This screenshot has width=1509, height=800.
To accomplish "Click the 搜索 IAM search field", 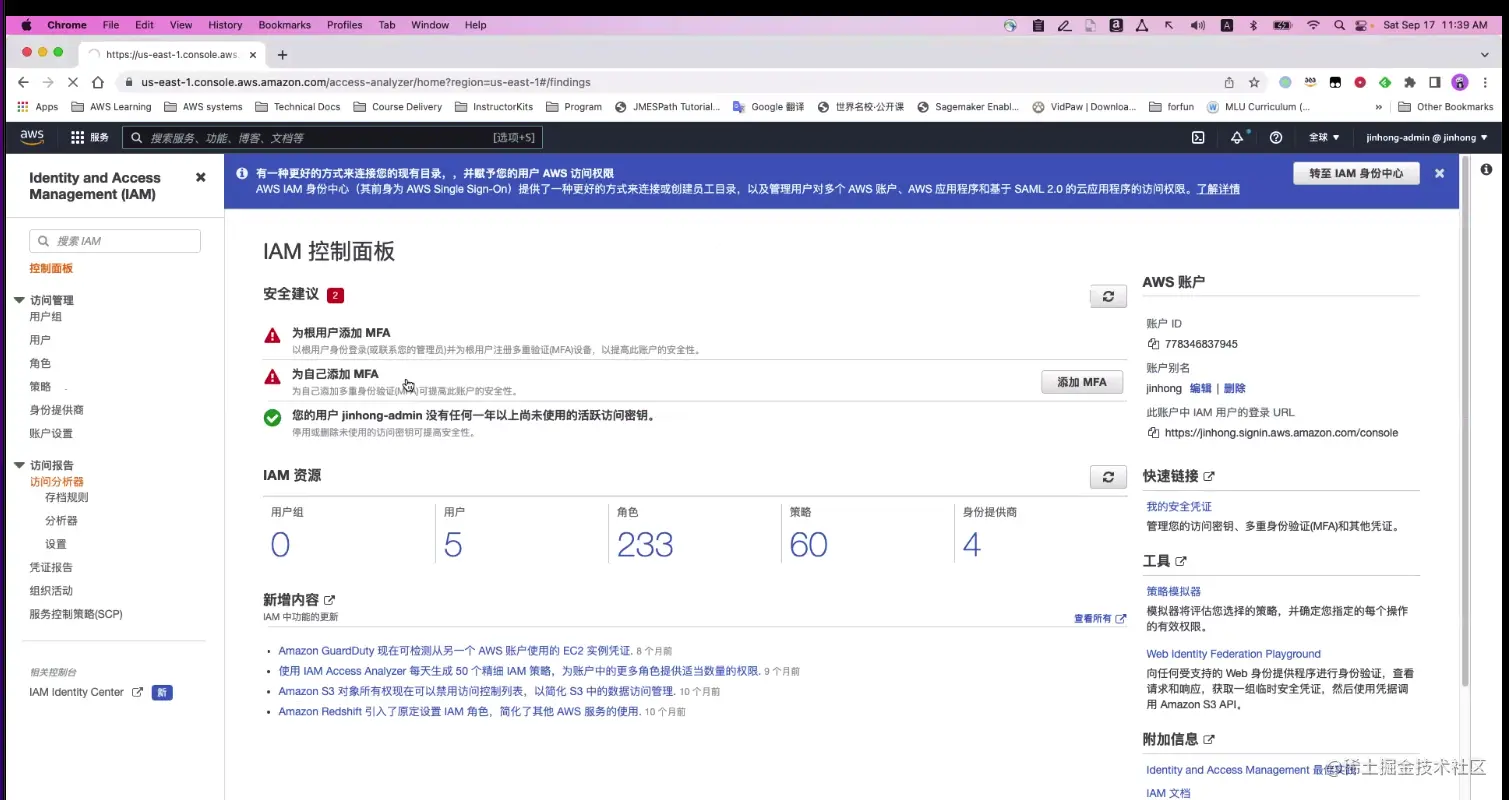I will (115, 241).
